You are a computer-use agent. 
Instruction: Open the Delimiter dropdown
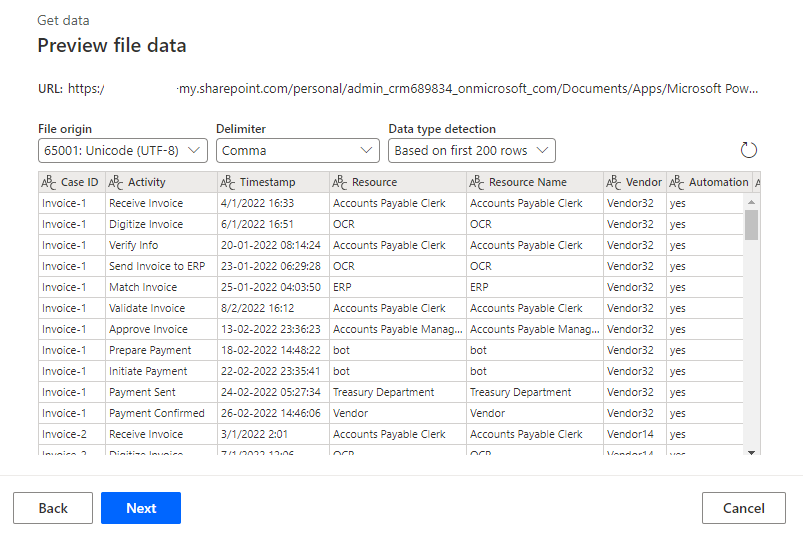(x=298, y=151)
